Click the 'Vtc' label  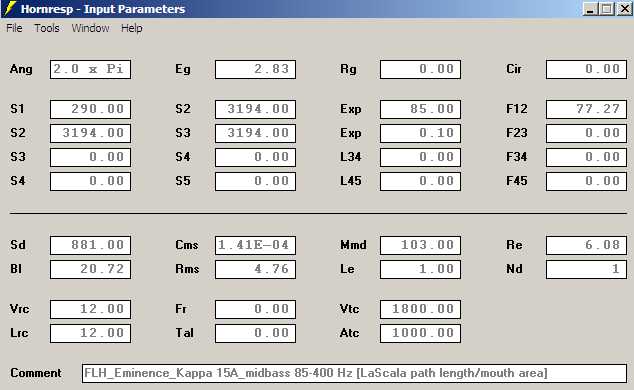click(349, 309)
